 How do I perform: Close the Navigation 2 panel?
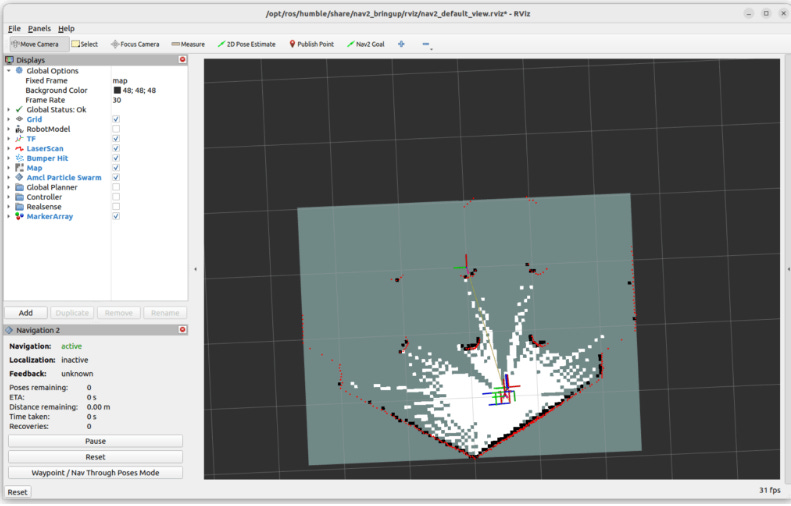[x=182, y=329]
